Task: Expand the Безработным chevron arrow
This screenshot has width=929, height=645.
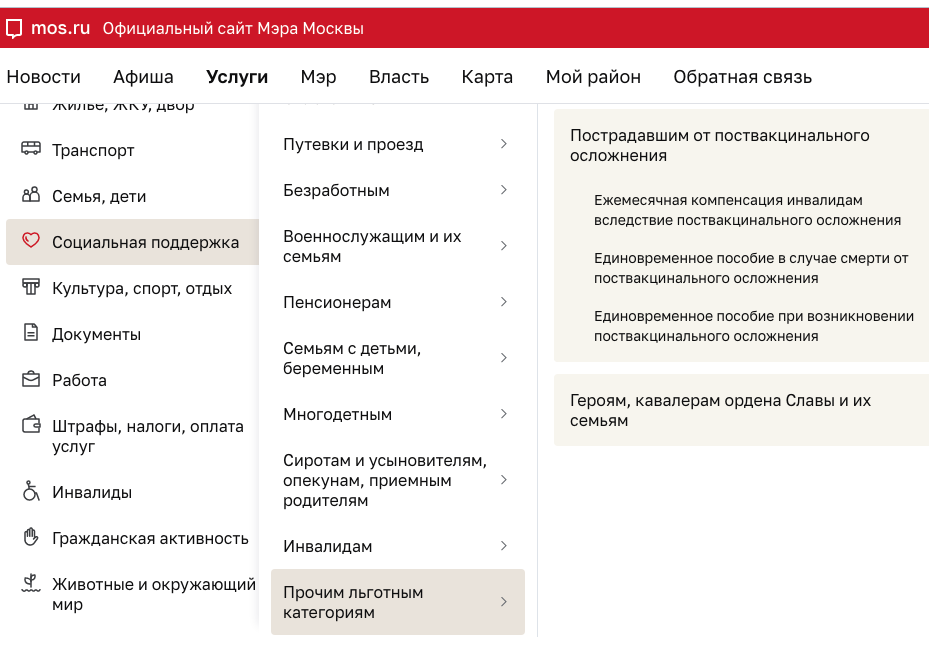Action: click(504, 190)
